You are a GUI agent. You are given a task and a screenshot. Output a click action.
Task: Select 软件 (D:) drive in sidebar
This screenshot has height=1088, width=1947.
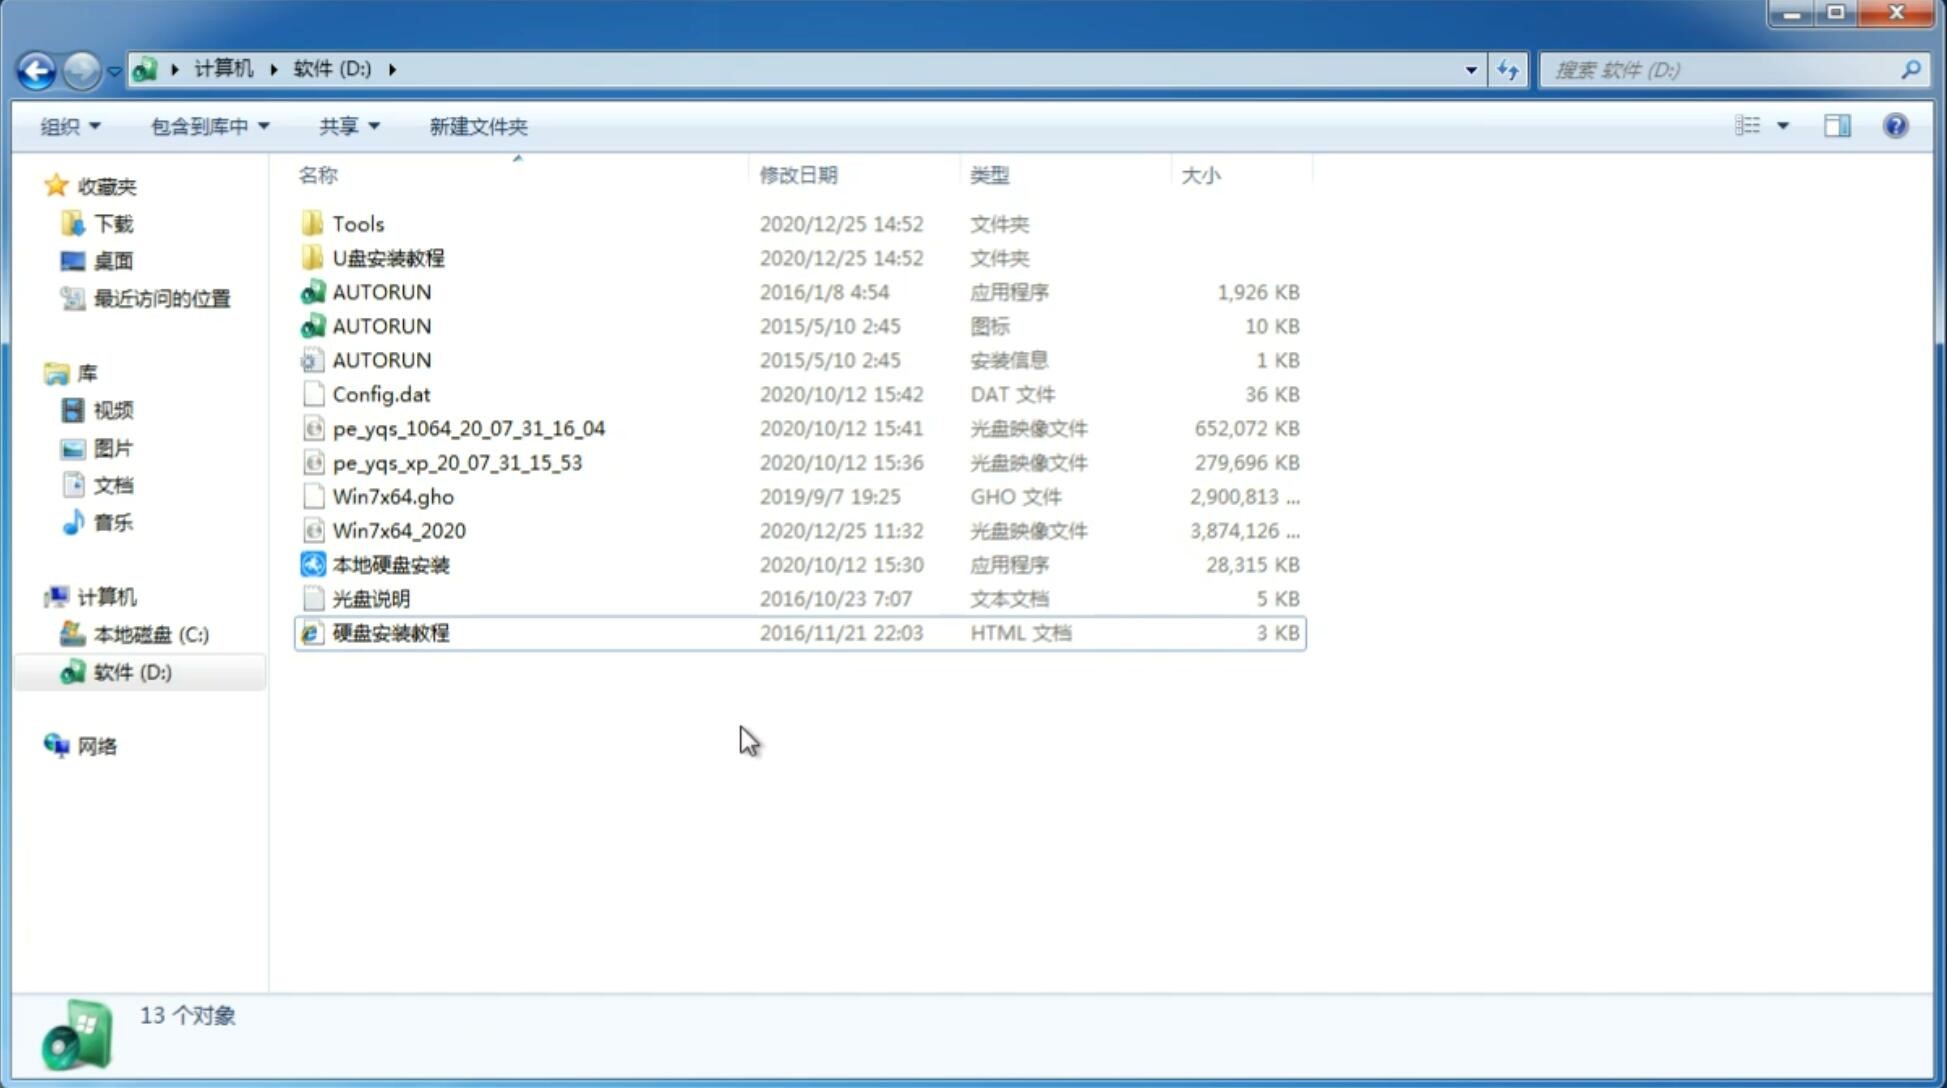[x=131, y=671]
